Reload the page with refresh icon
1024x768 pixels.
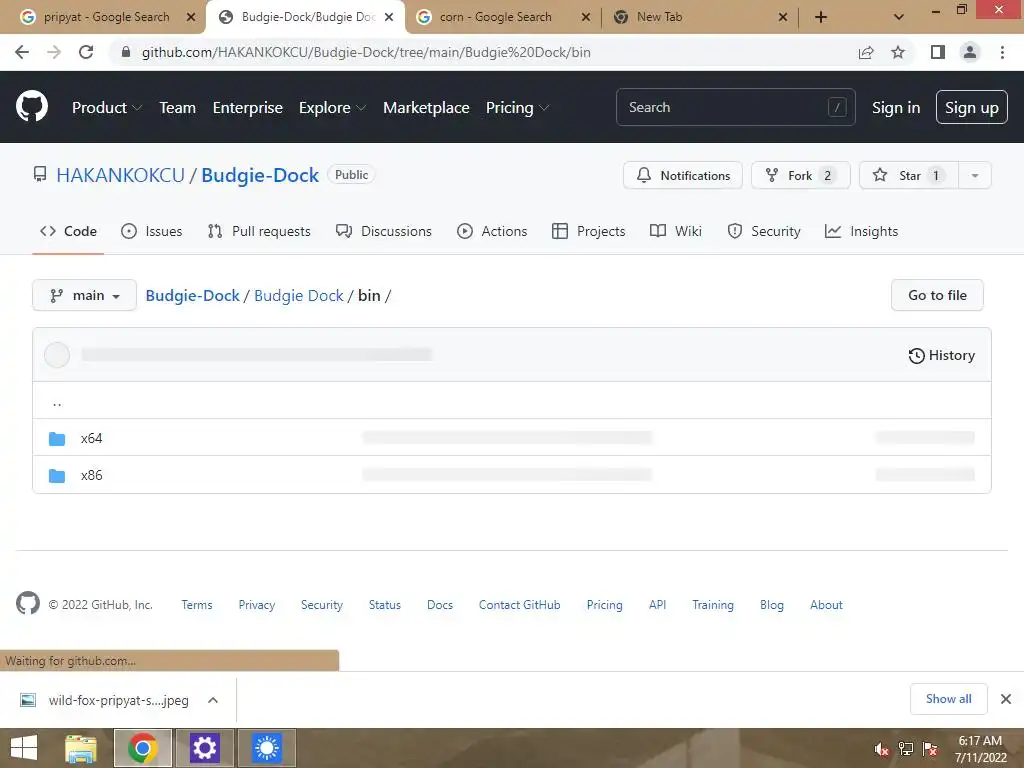[86, 52]
